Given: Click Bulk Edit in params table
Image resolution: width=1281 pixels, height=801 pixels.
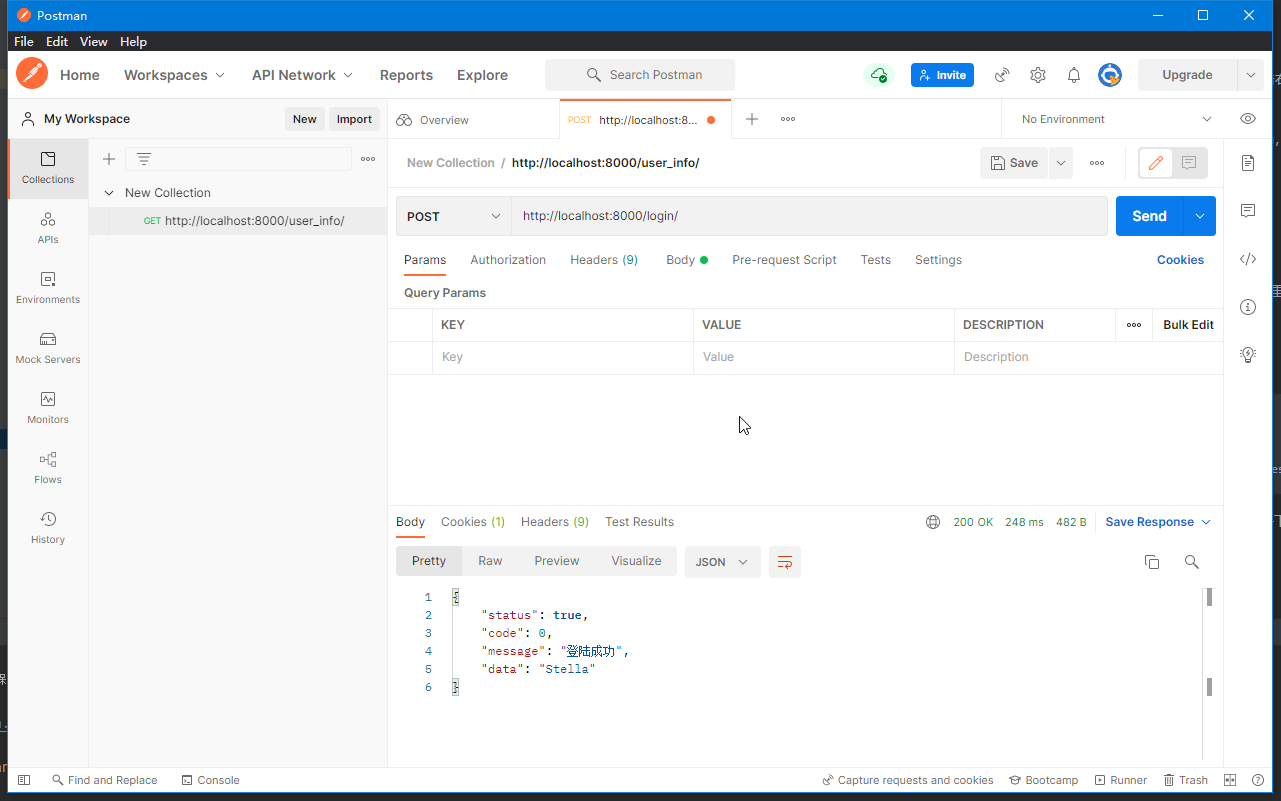Looking at the screenshot, I should [1188, 325].
